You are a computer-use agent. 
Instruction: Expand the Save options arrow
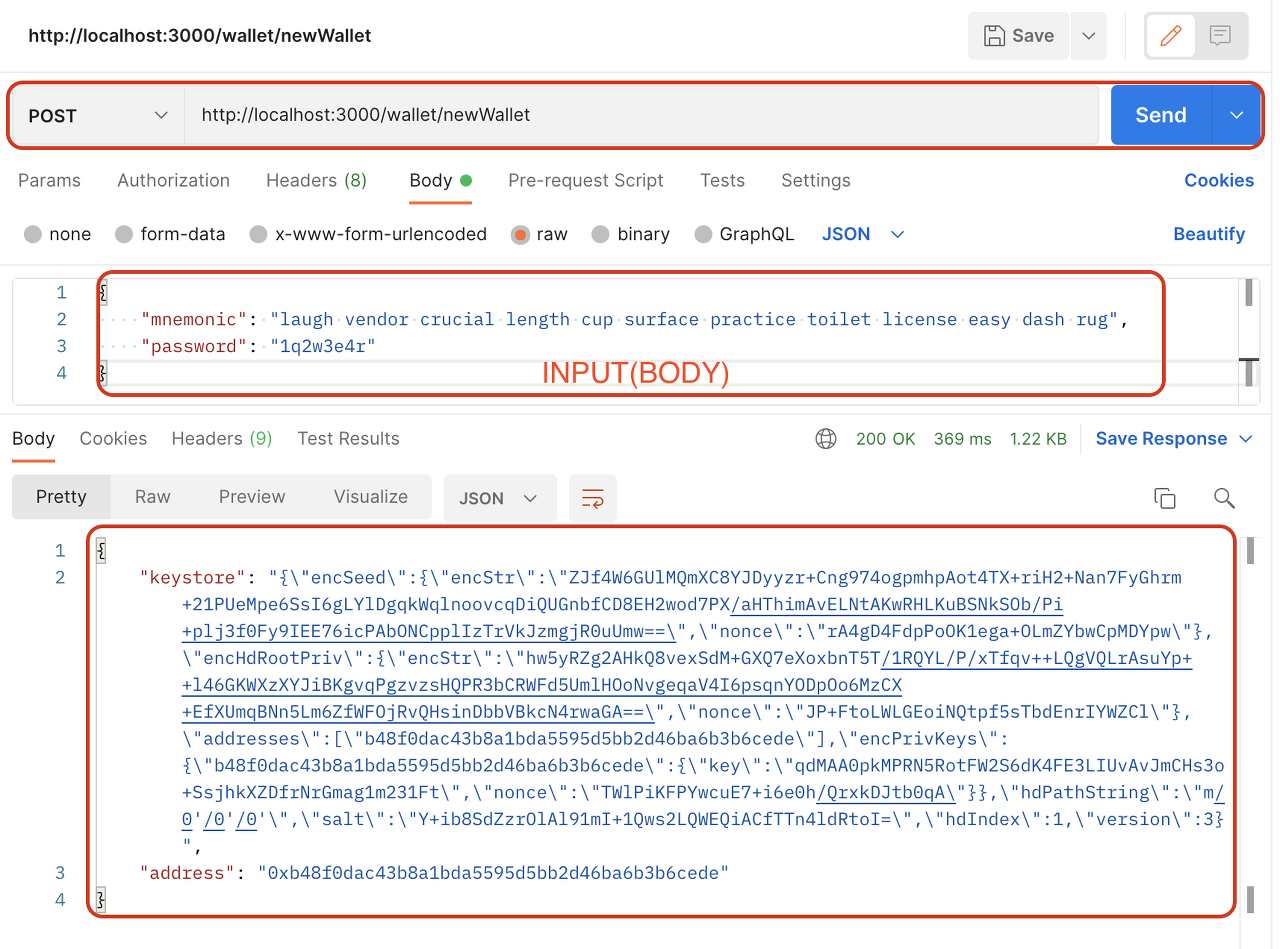tap(1088, 36)
